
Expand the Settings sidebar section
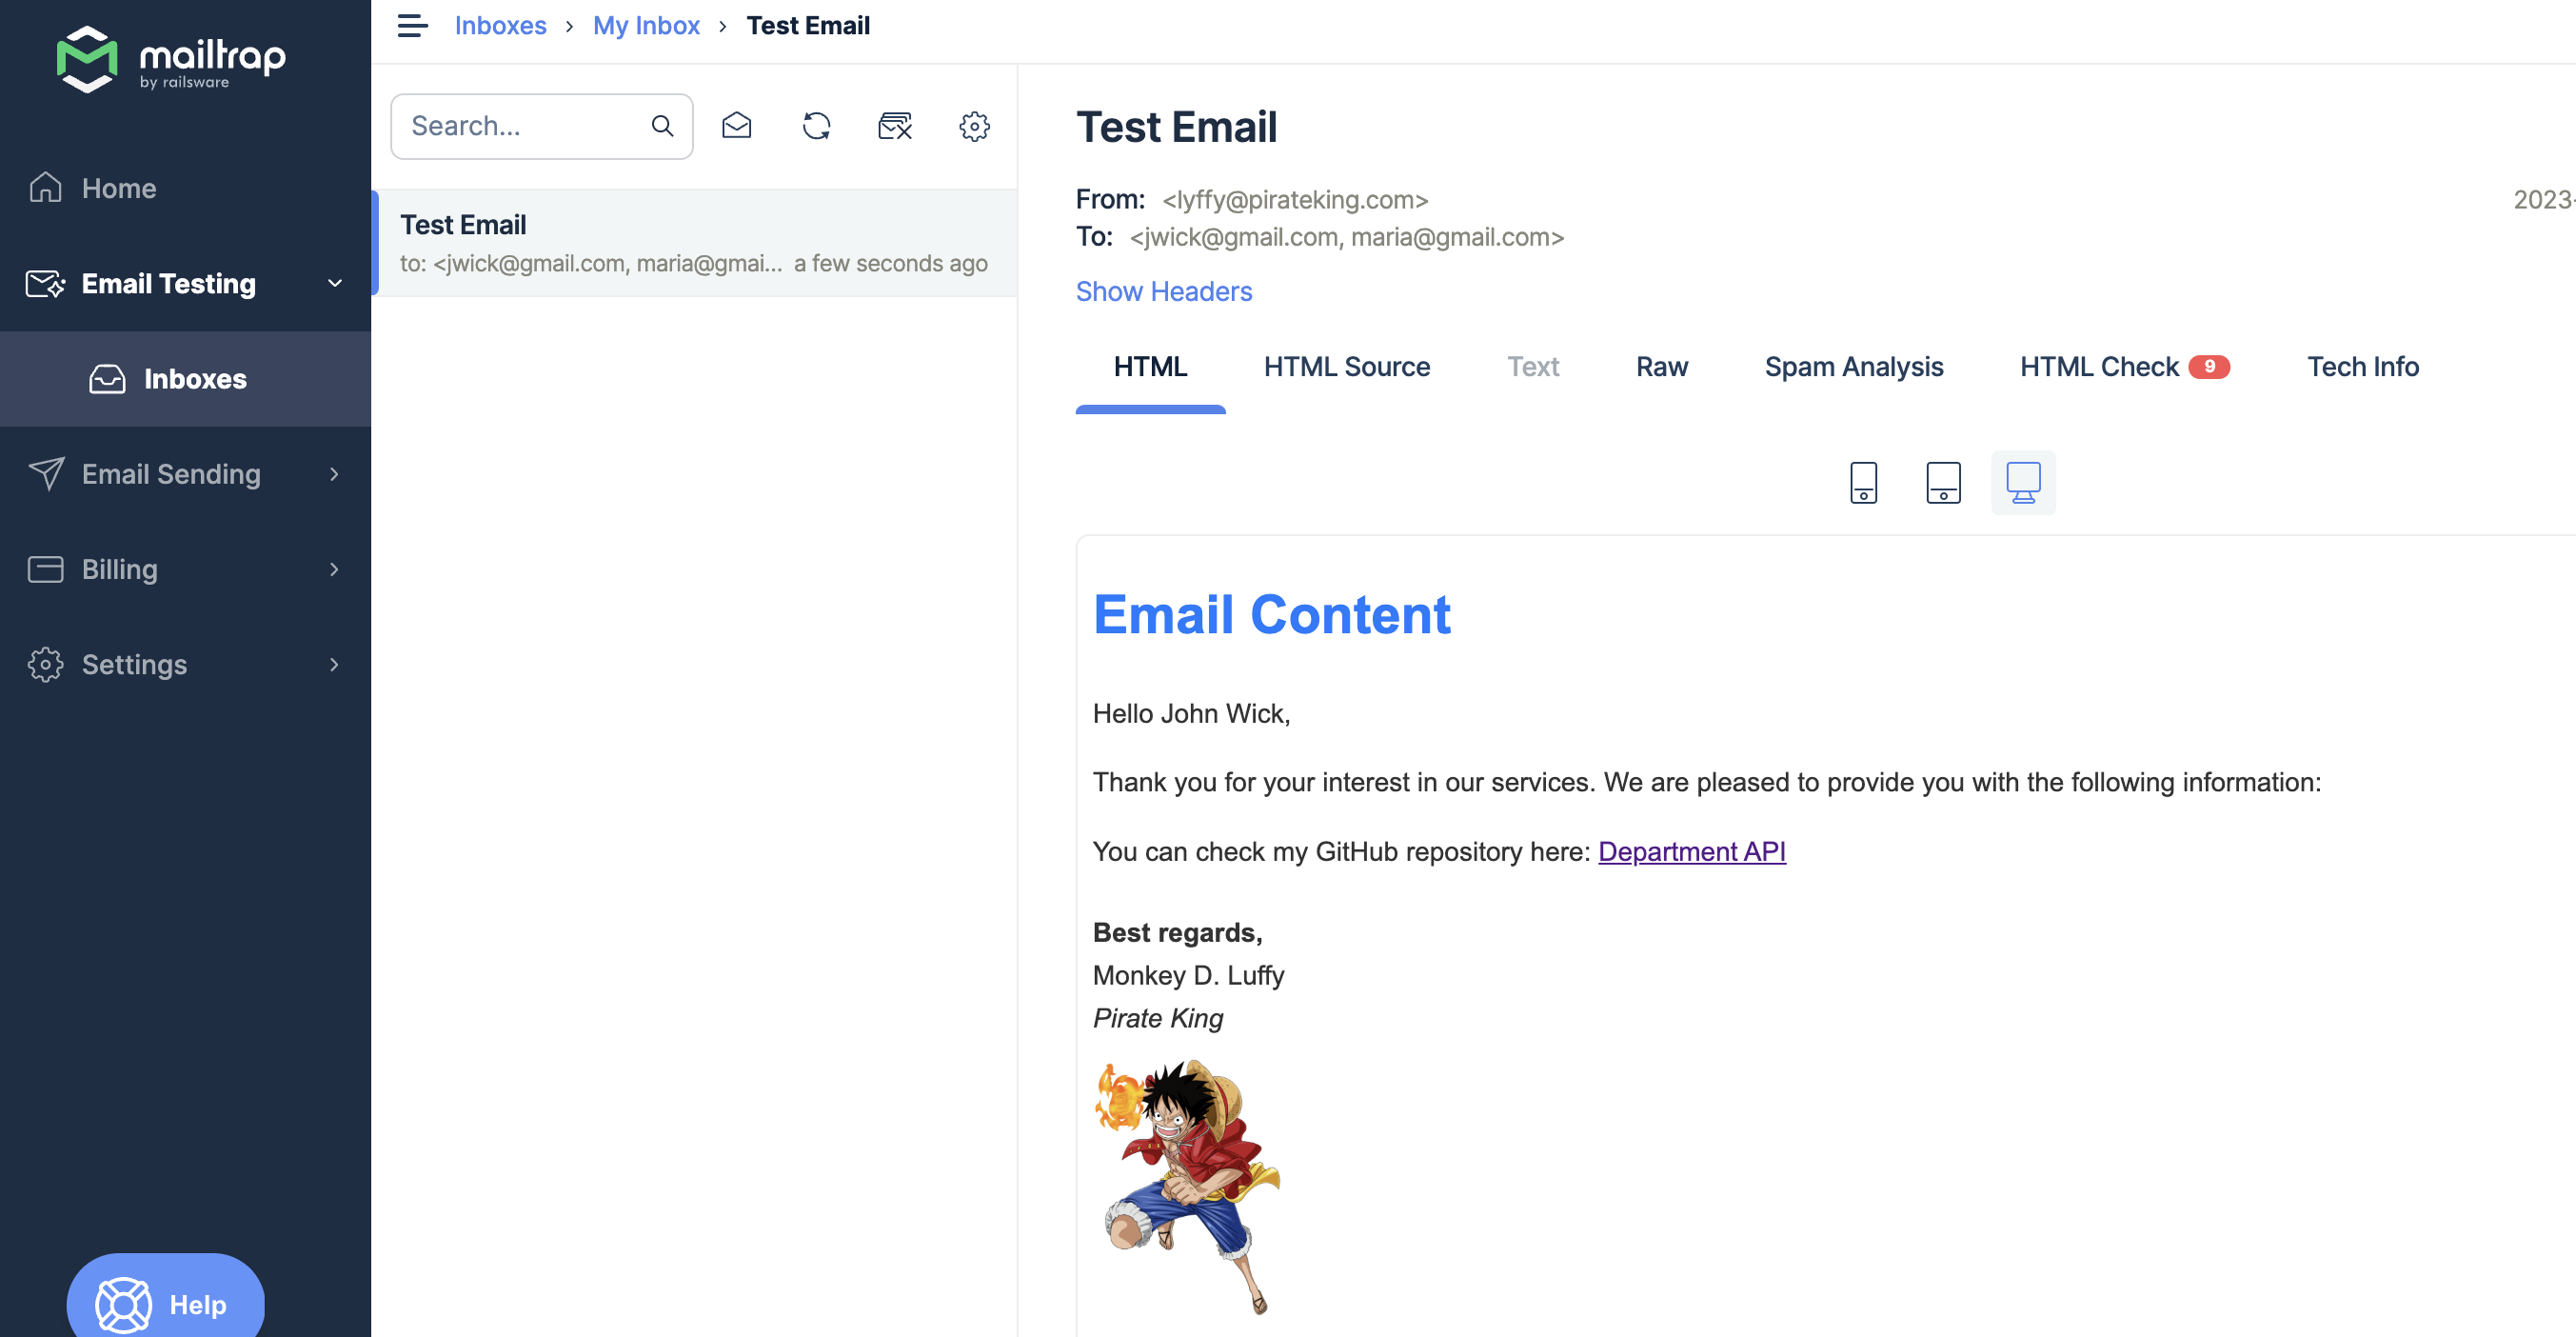click(334, 664)
